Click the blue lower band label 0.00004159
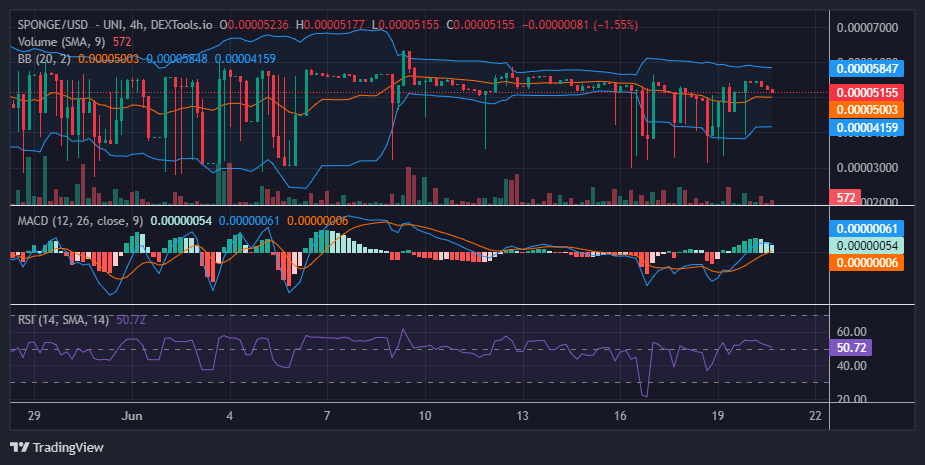 (x=866, y=127)
